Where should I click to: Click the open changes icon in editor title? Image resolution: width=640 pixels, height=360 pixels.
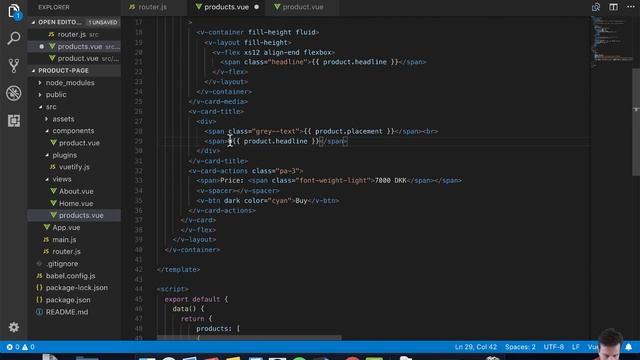(x=596, y=7)
